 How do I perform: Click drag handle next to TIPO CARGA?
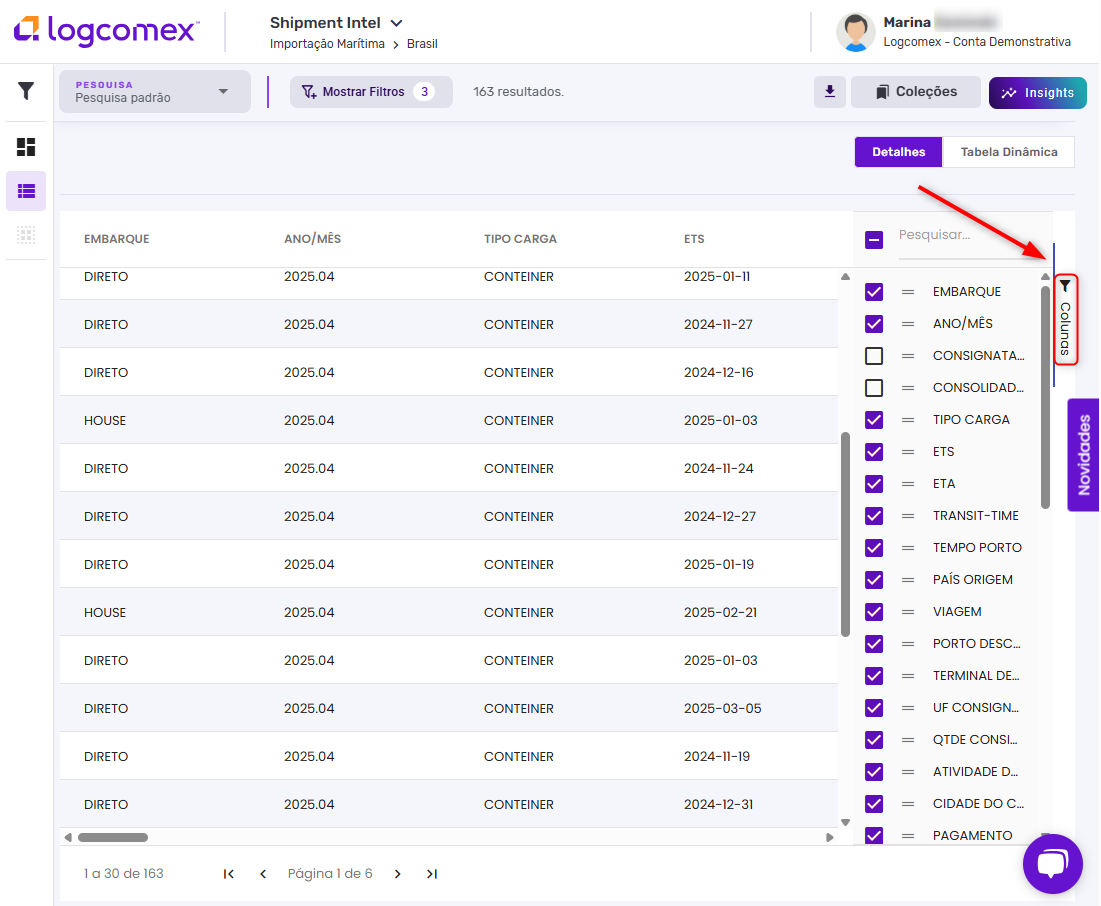(908, 420)
